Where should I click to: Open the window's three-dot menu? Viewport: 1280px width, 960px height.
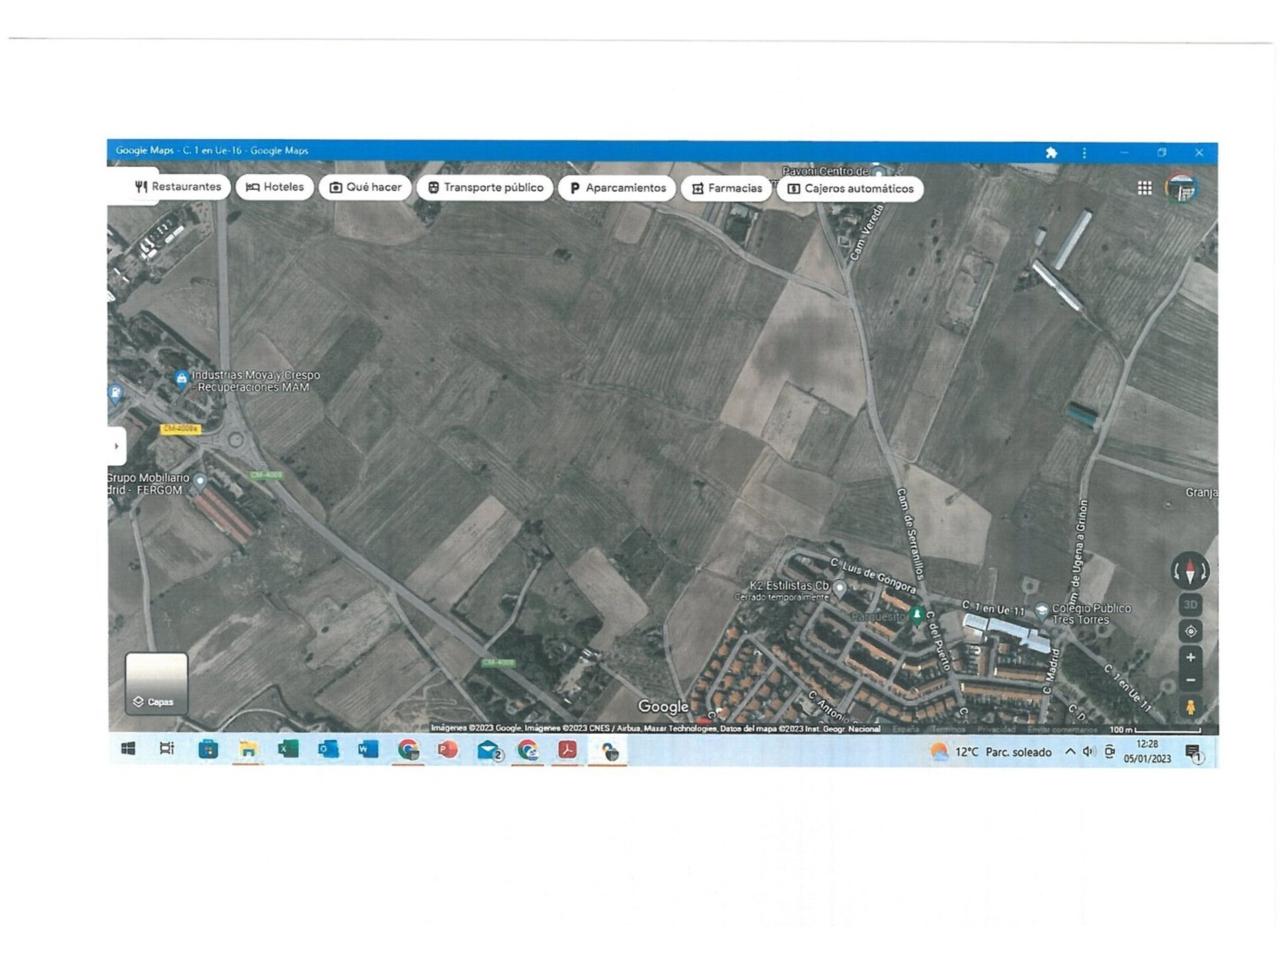click(1084, 152)
